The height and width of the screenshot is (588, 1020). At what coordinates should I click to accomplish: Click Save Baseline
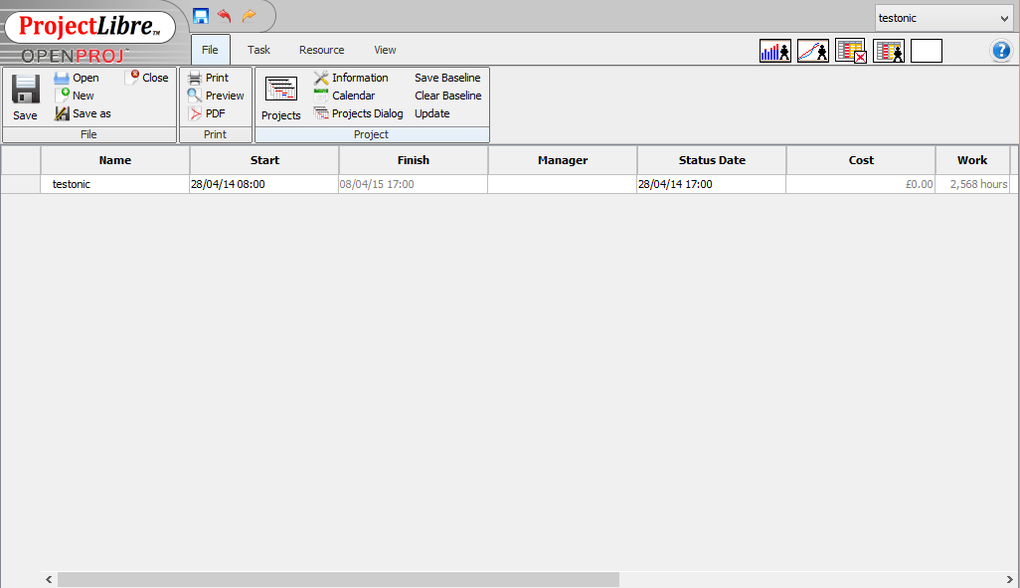[x=448, y=77]
